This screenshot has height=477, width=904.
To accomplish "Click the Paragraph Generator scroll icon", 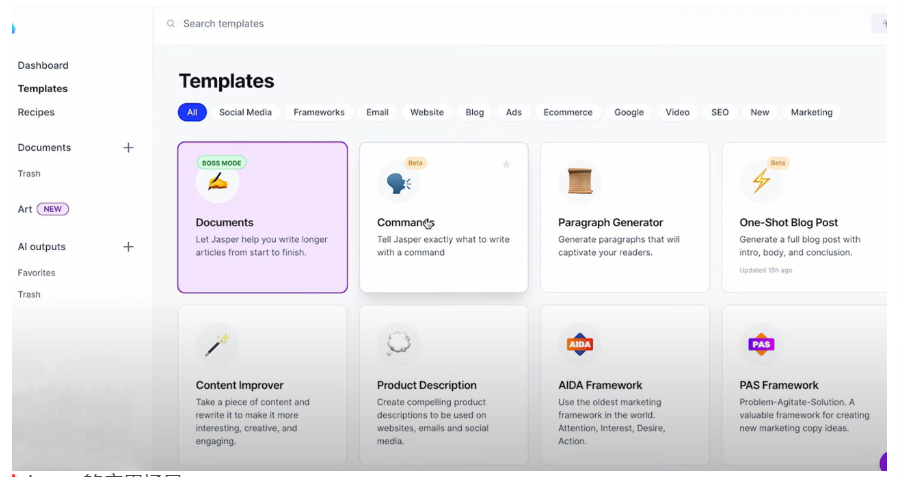I will [579, 182].
